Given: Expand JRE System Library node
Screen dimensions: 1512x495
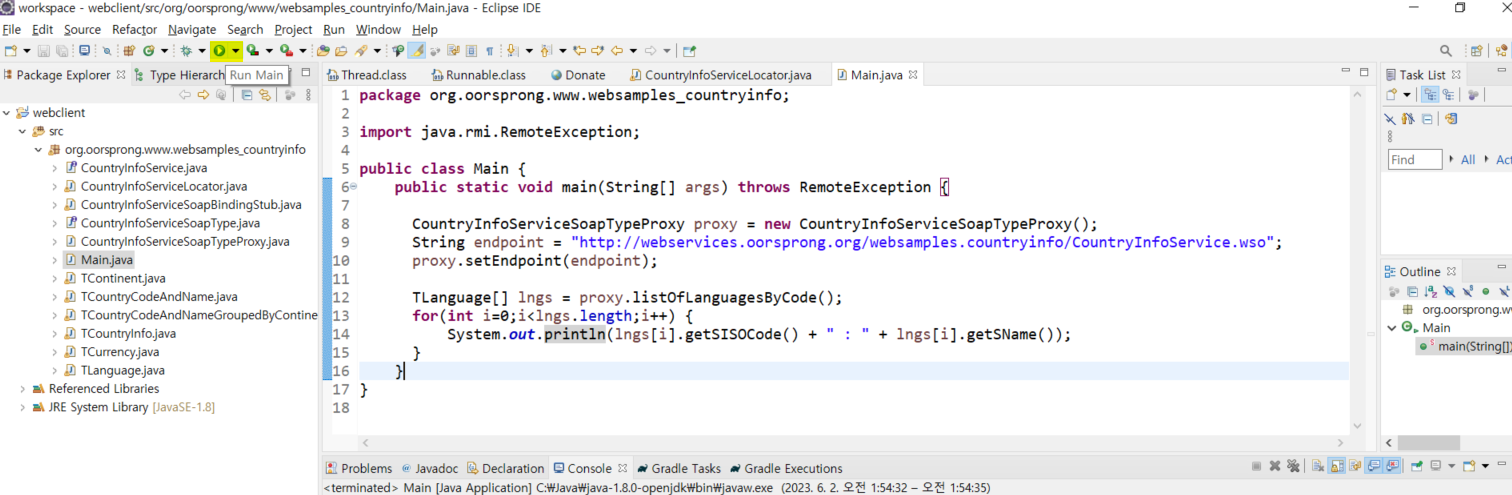Looking at the screenshot, I should pos(22,407).
